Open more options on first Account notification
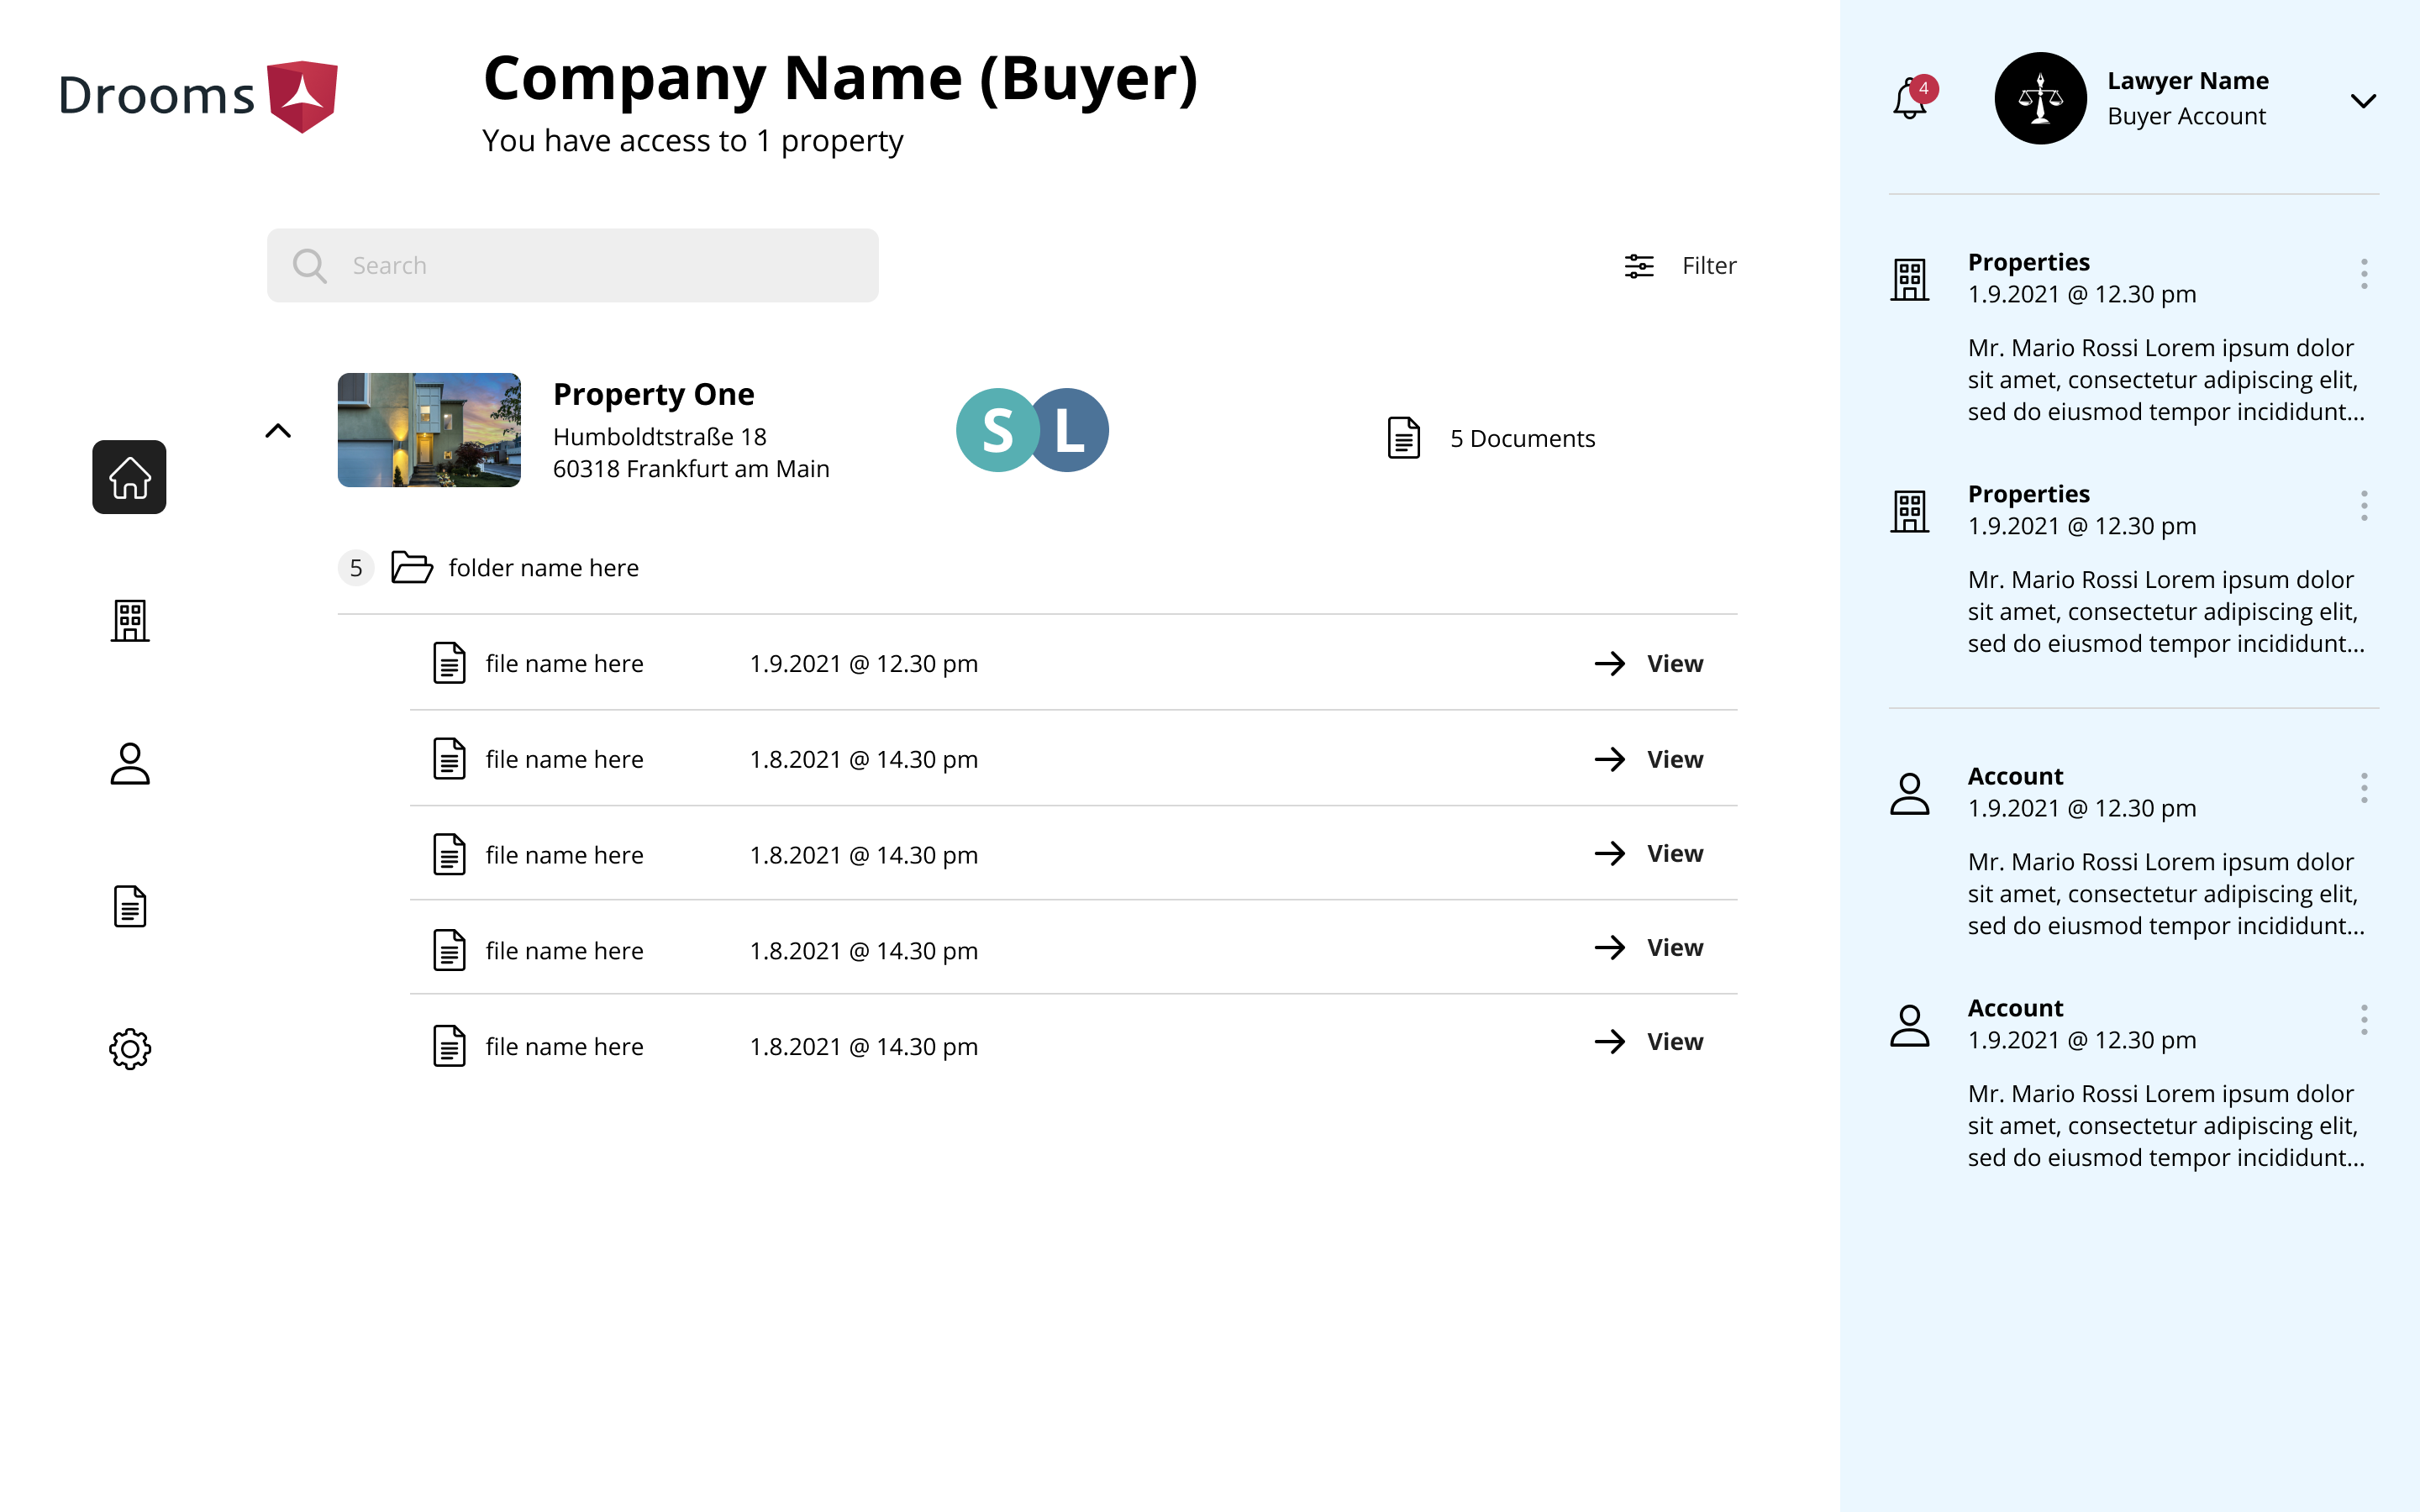 point(2364,788)
